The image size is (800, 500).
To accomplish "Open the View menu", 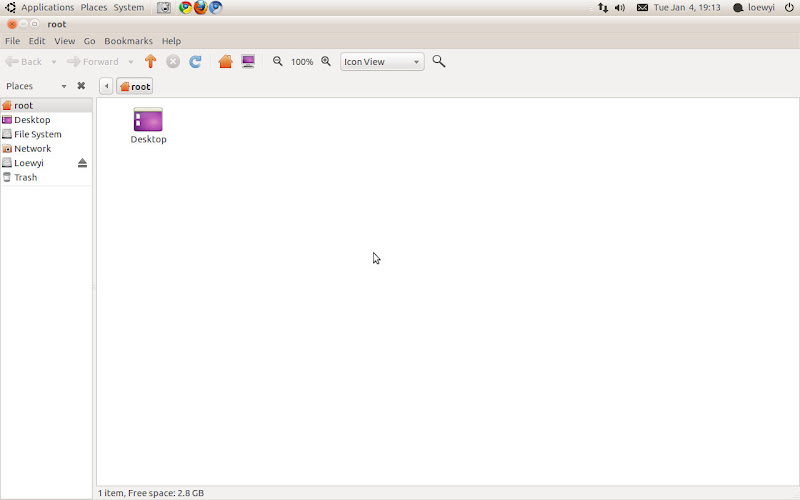I will click(65, 41).
